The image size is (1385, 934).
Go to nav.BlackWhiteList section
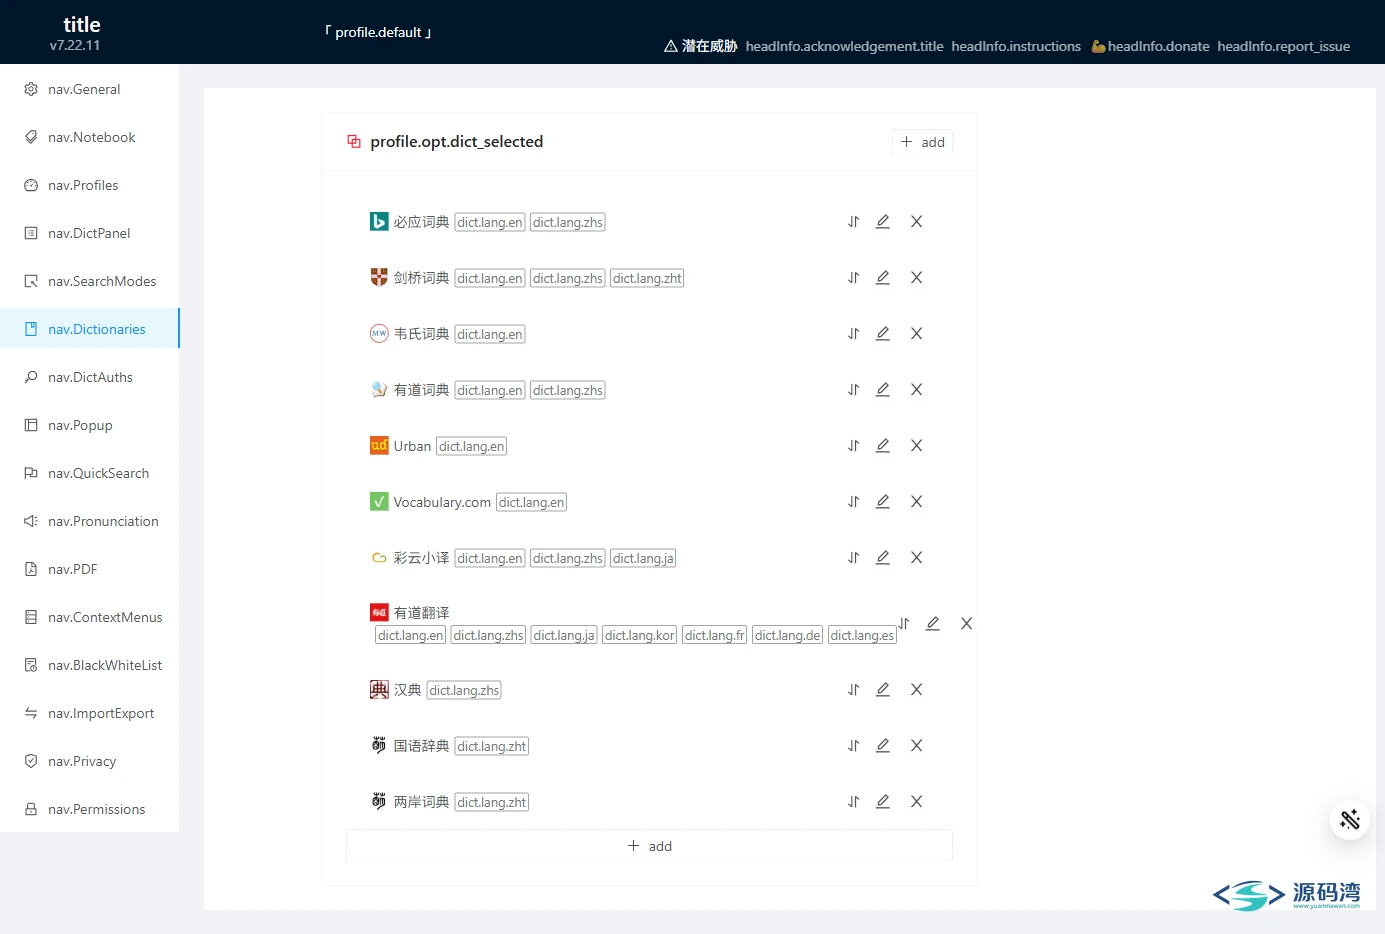(x=89, y=665)
